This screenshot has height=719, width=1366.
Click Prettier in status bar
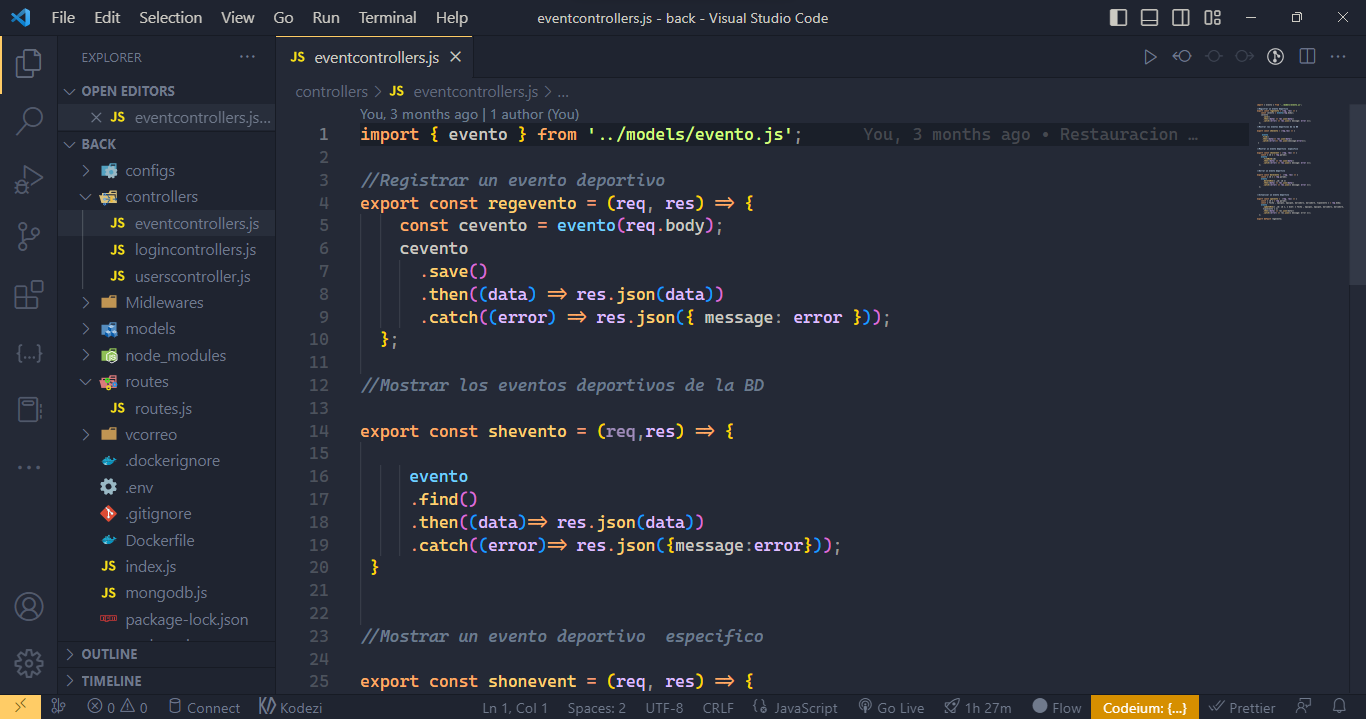1241,707
